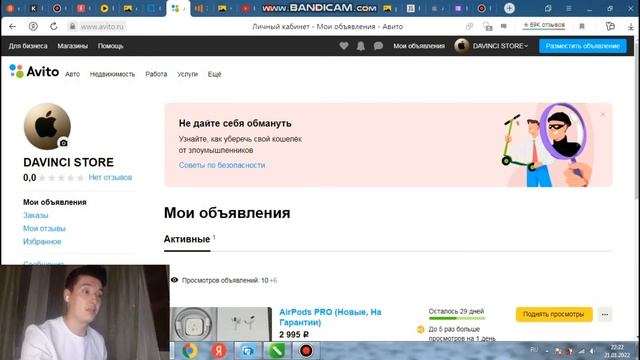Switch to the browser tab with K icon

tap(33, 8)
